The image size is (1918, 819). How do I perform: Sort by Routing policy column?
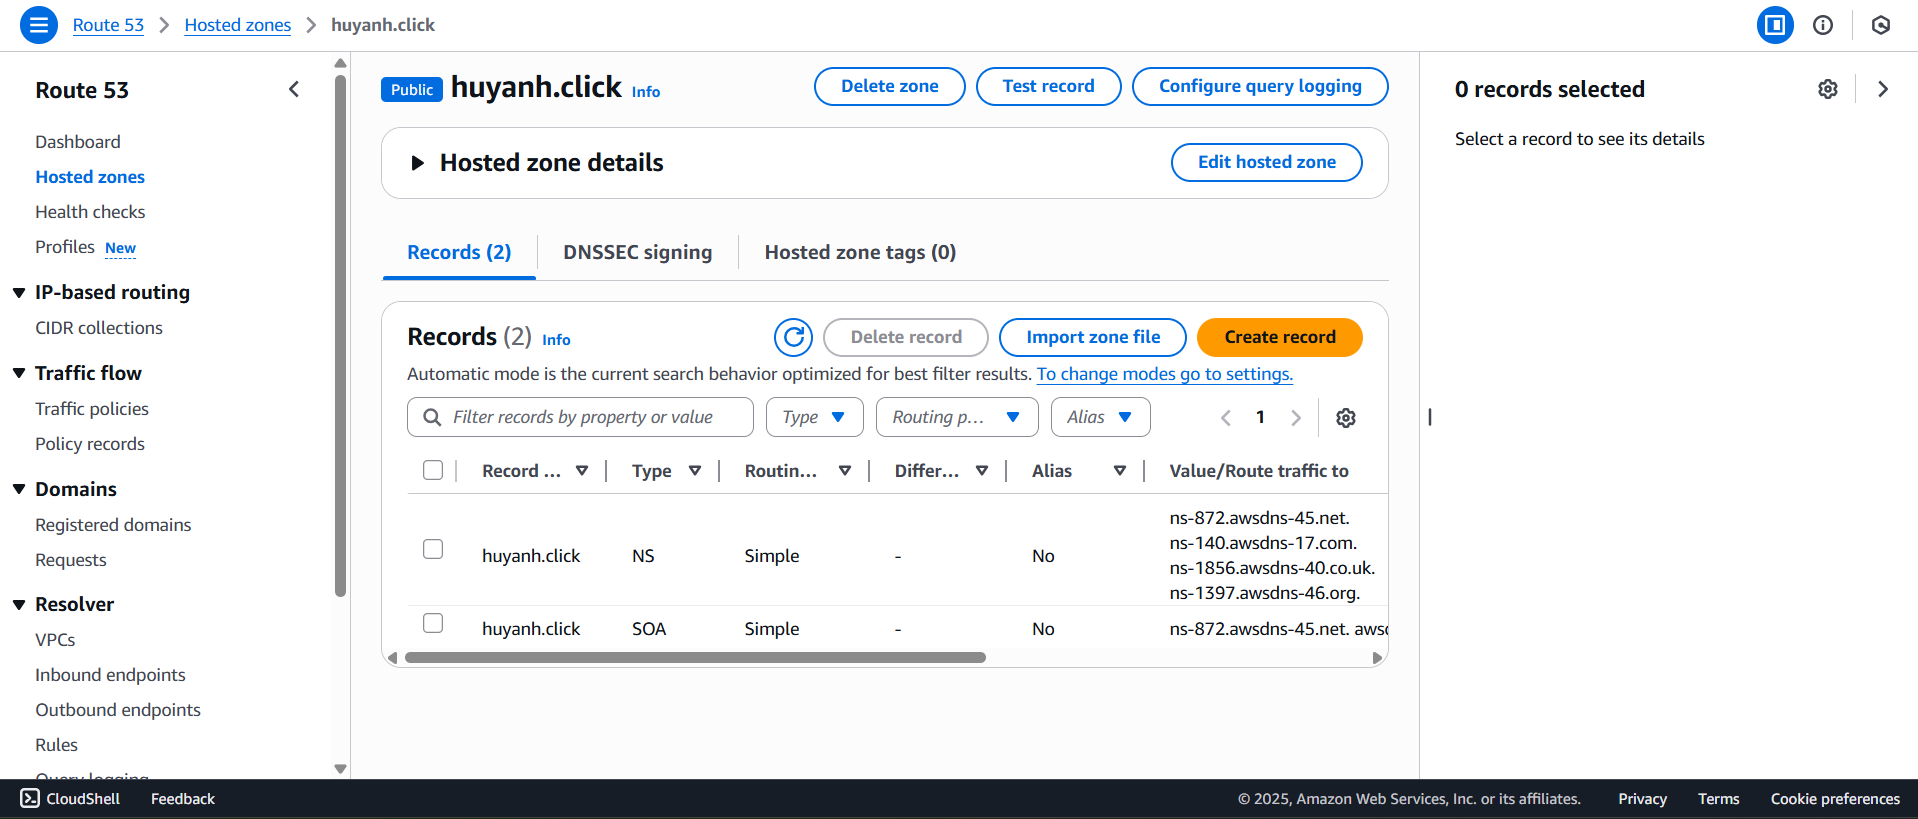845,471
